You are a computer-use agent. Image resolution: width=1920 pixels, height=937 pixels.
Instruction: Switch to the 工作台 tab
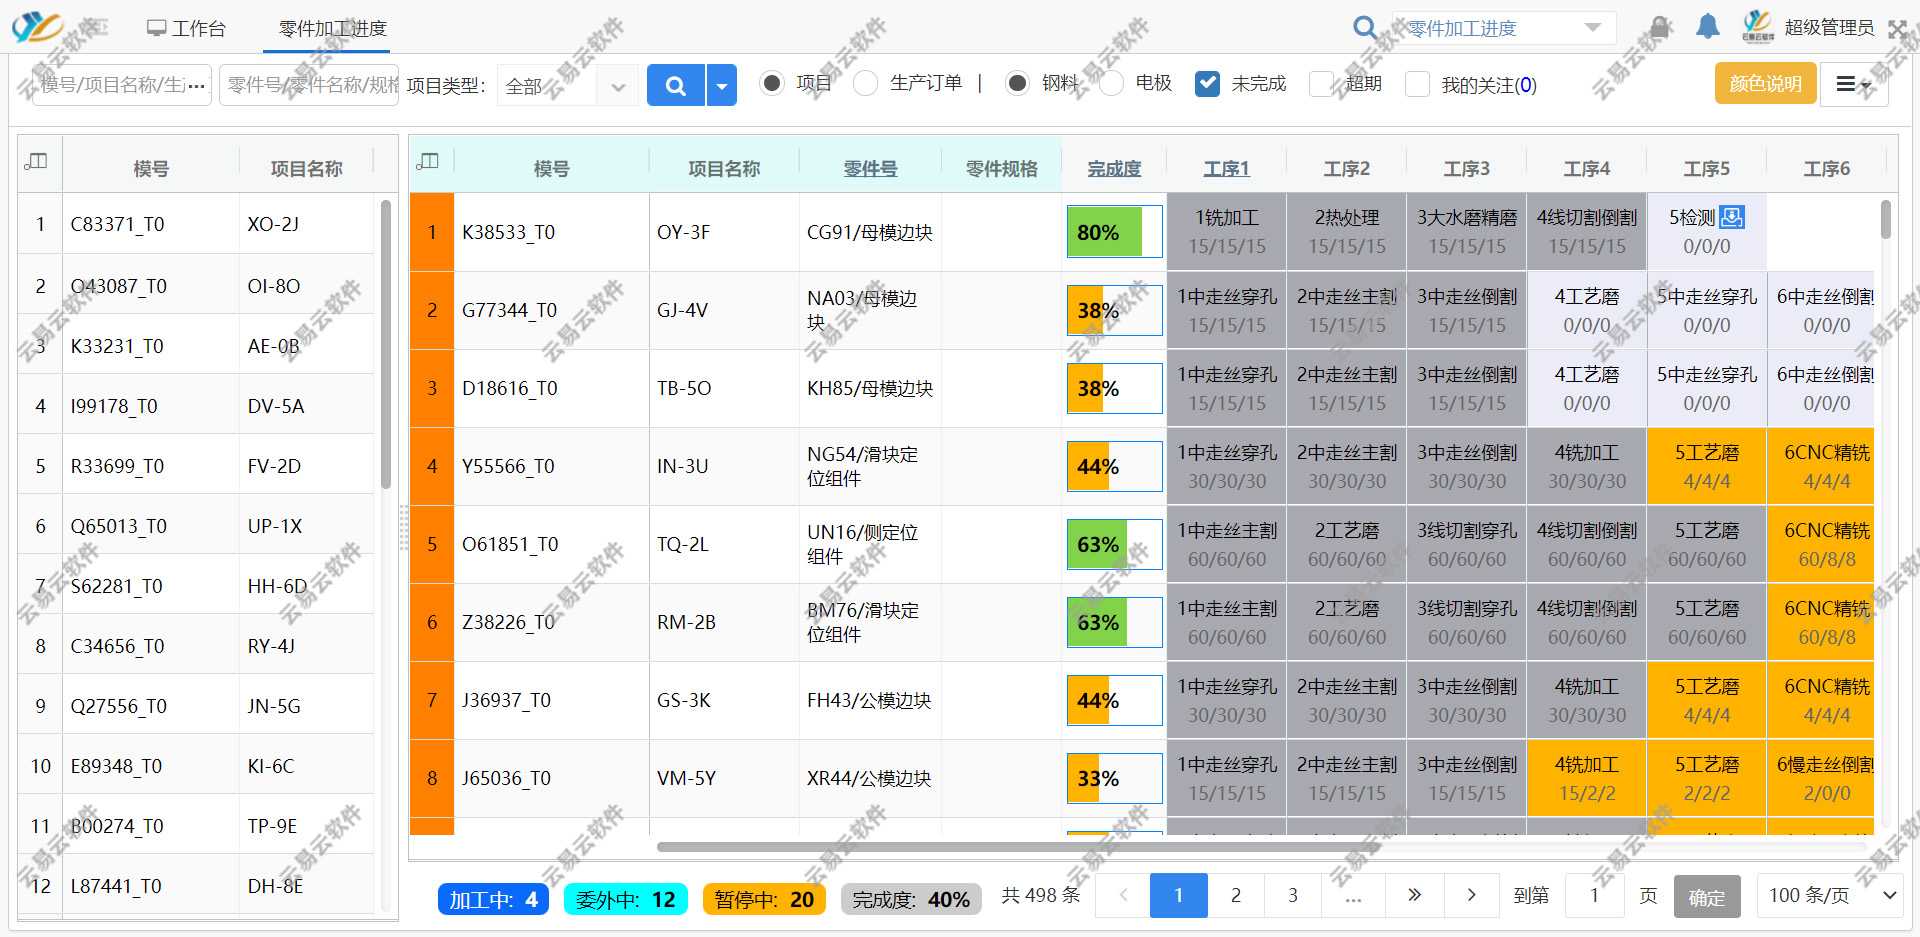click(186, 29)
